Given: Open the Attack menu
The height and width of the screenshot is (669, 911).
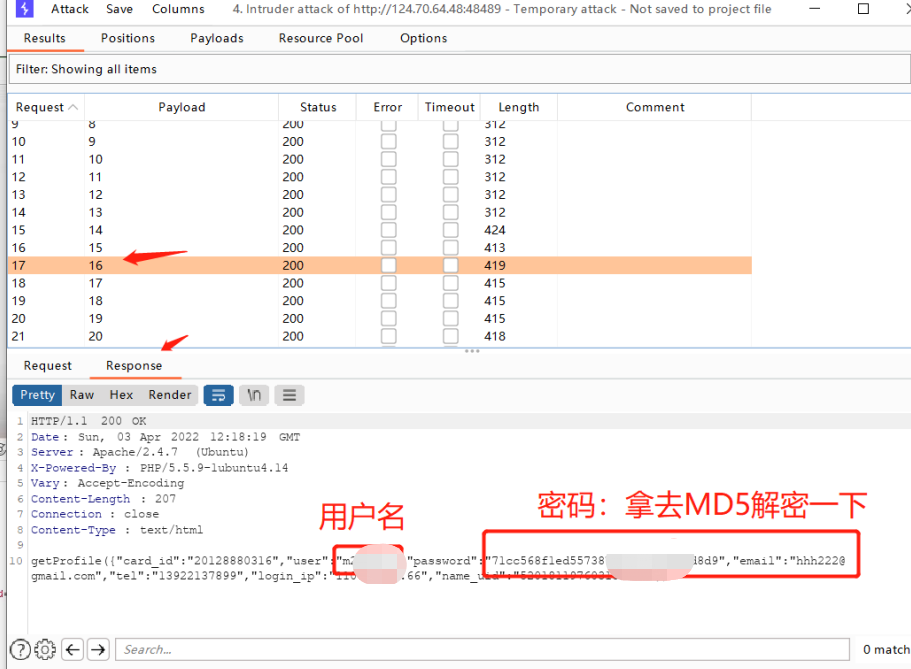Looking at the screenshot, I should point(70,9).
